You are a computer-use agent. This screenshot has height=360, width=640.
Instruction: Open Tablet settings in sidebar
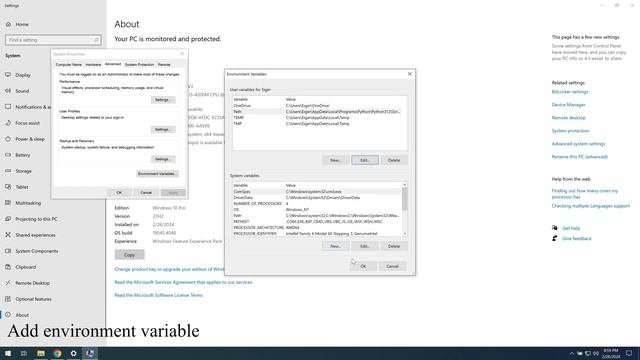click(x=22, y=187)
